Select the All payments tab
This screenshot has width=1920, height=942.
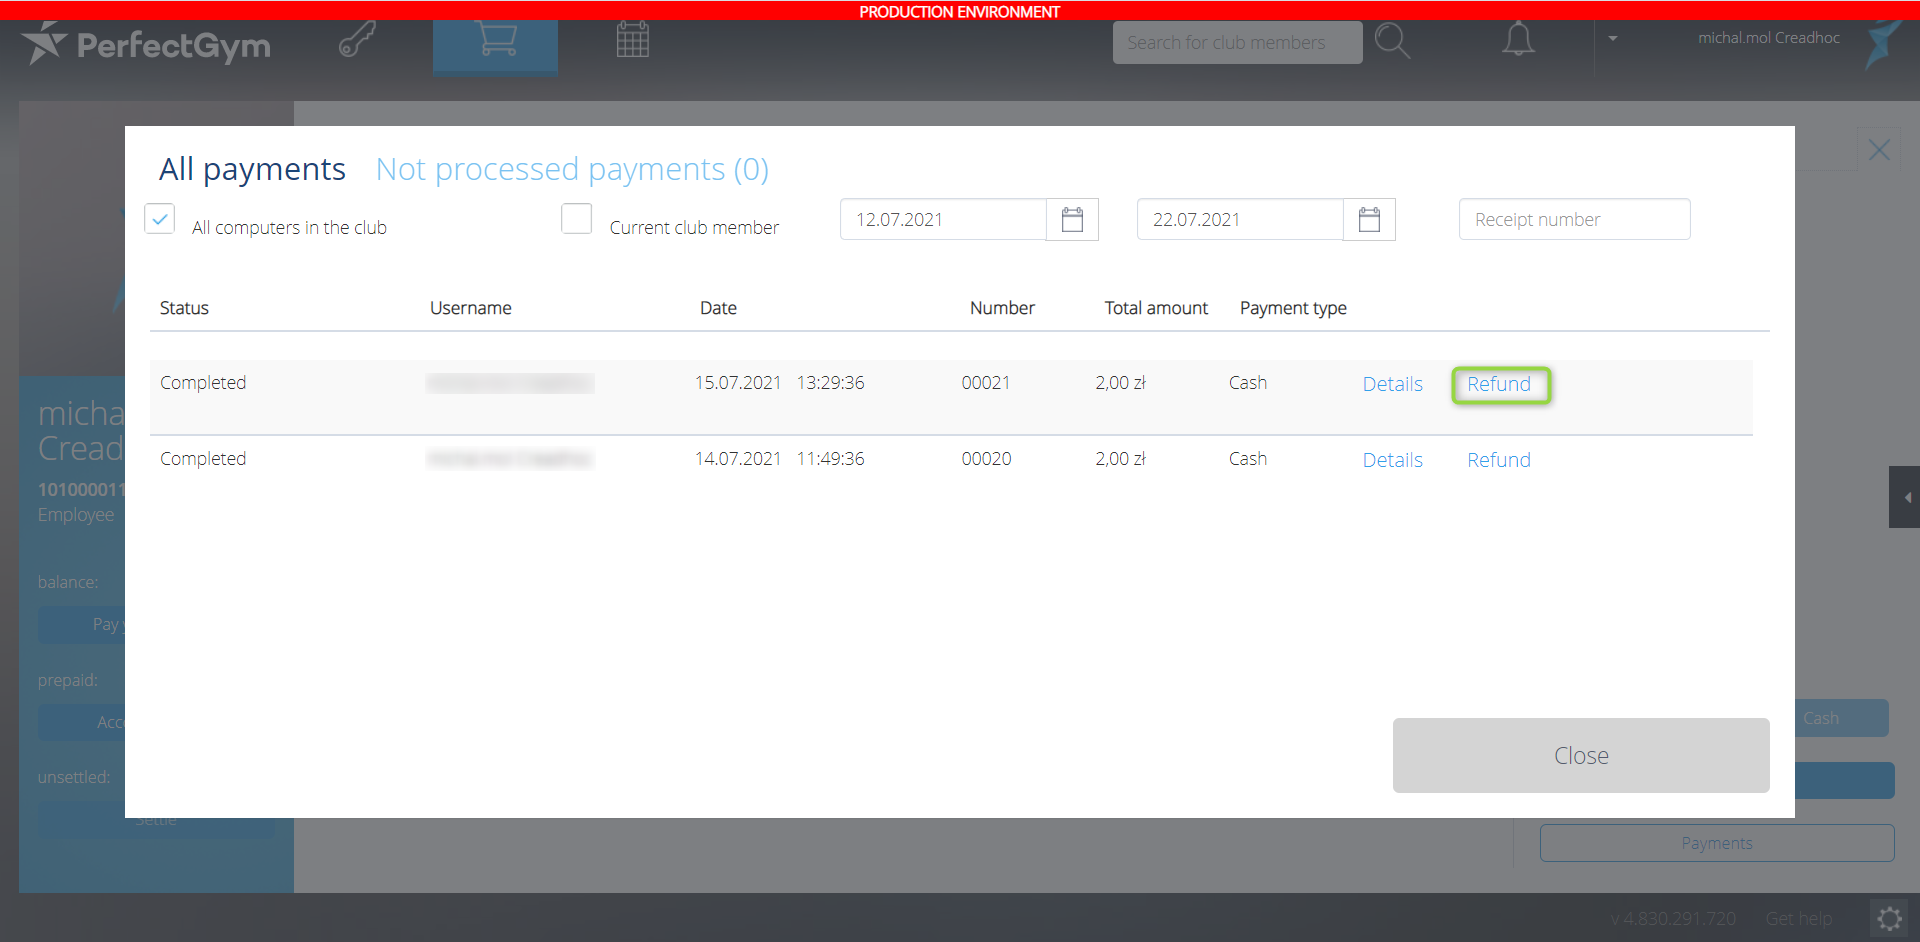pyautogui.click(x=252, y=169)
